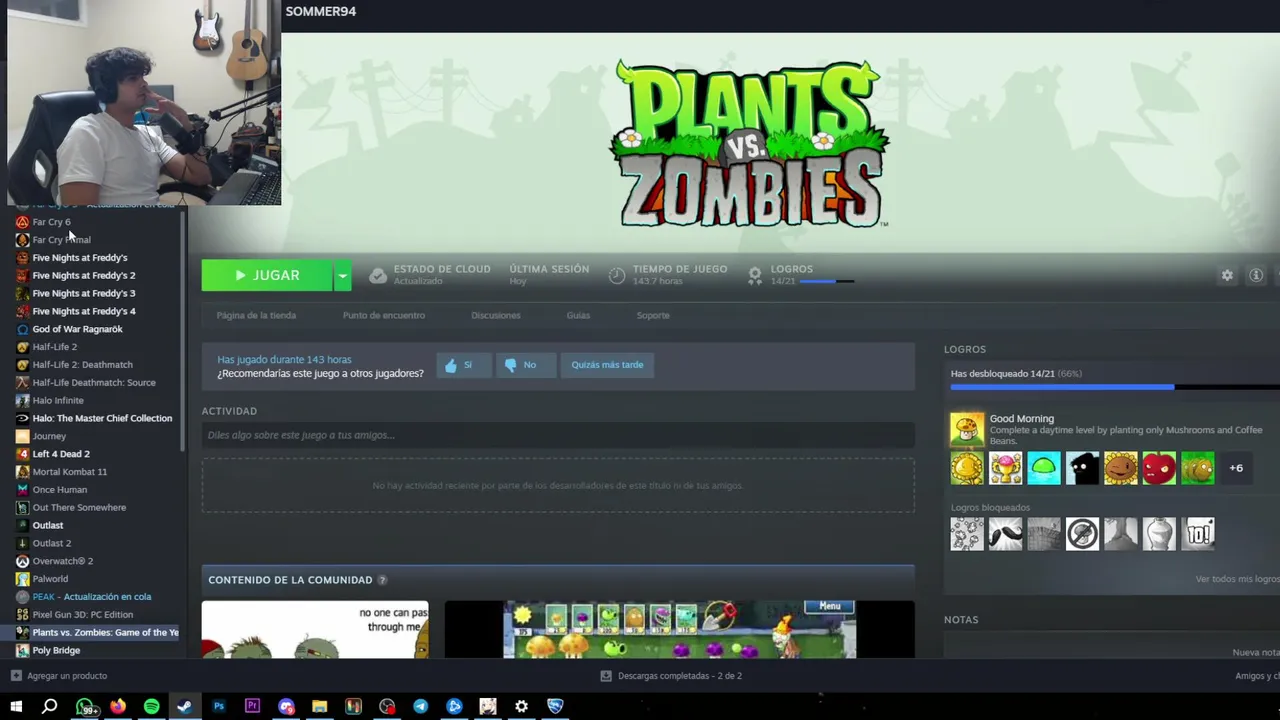Open Soporte tab
1280x720 pixels.
(653, 315)
